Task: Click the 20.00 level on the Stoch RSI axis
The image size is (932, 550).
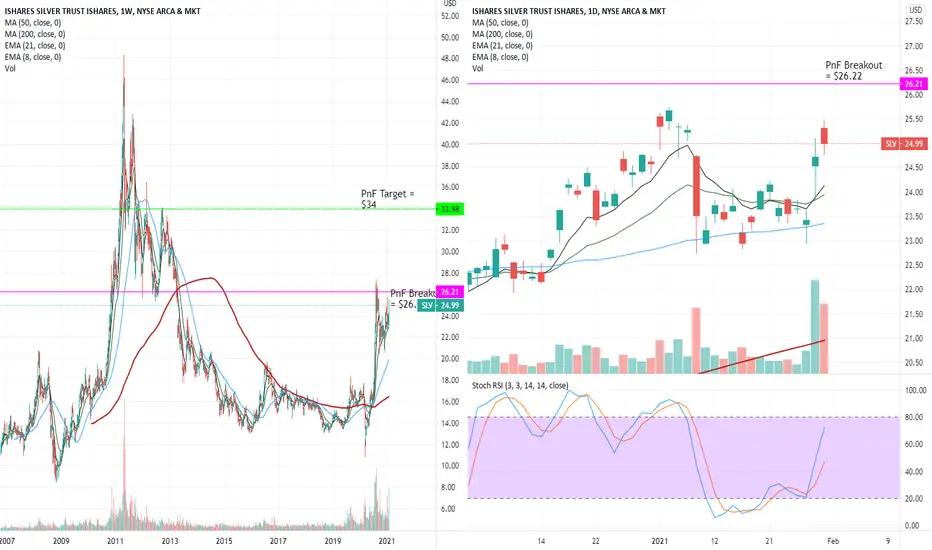Action: coord(915,499)
